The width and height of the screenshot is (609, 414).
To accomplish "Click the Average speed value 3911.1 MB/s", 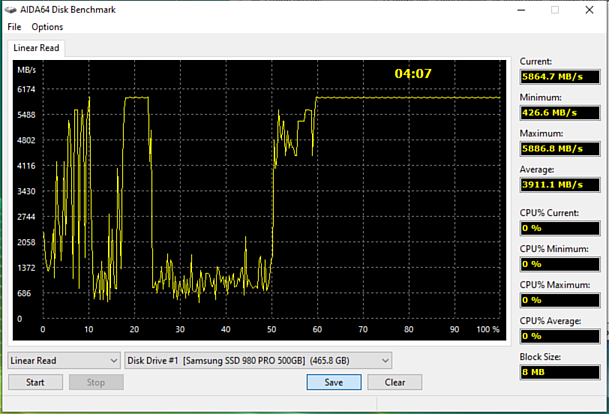I will pos(560,184).
